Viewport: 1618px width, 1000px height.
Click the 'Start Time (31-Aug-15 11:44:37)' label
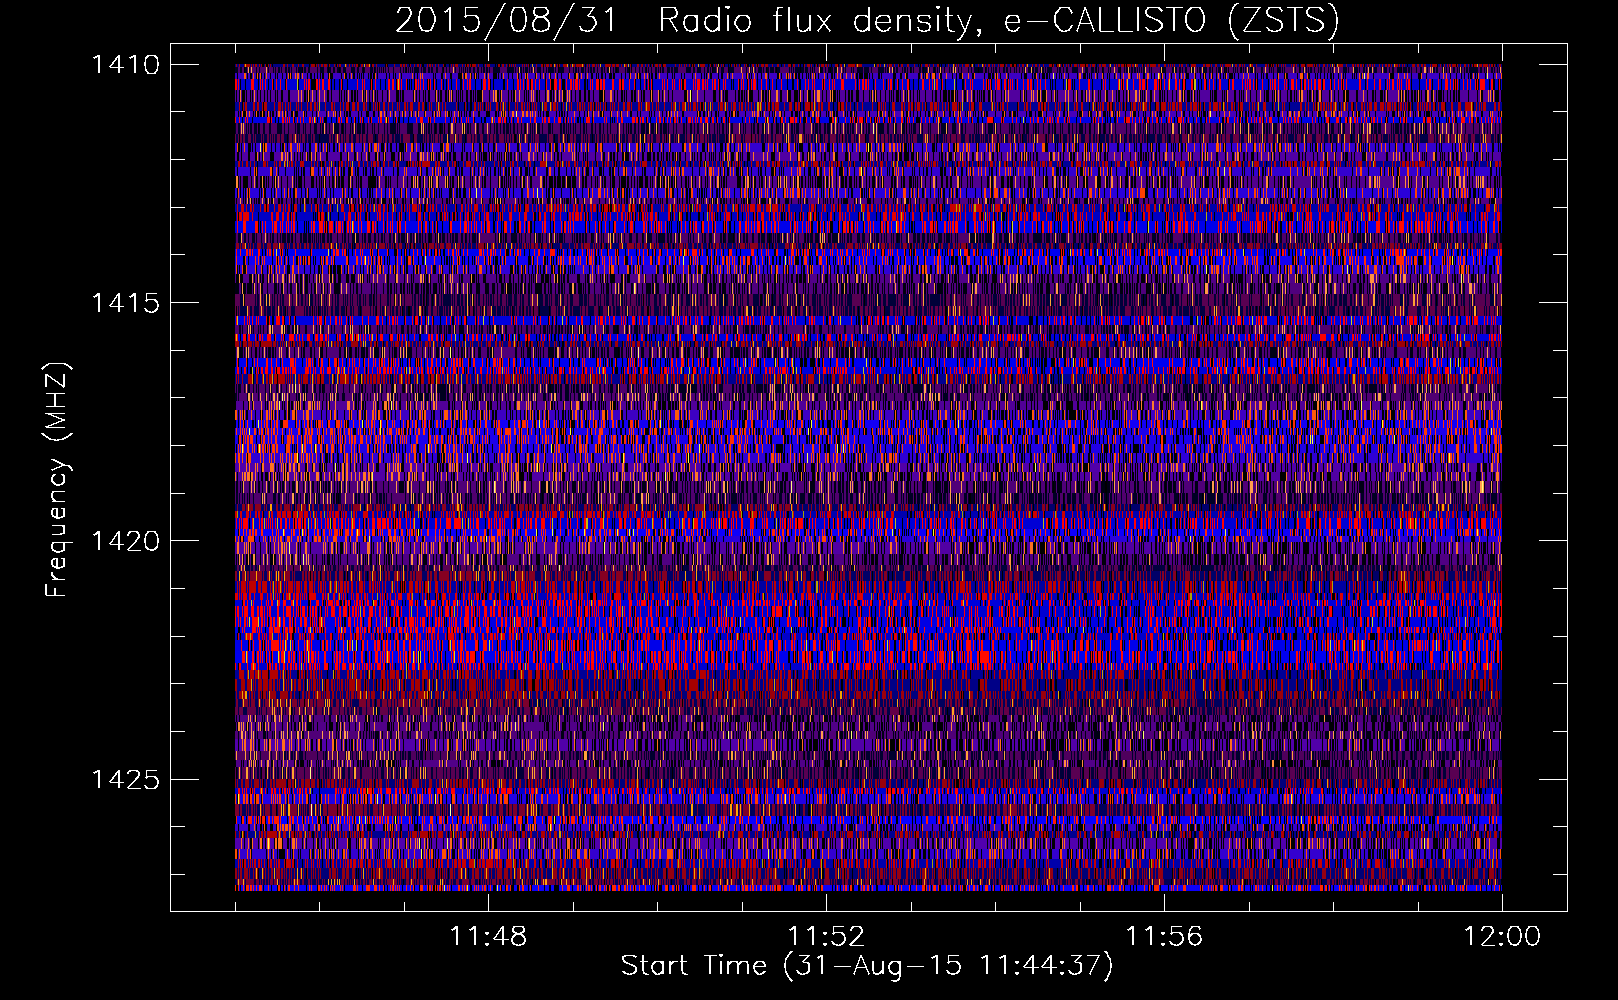867,966
